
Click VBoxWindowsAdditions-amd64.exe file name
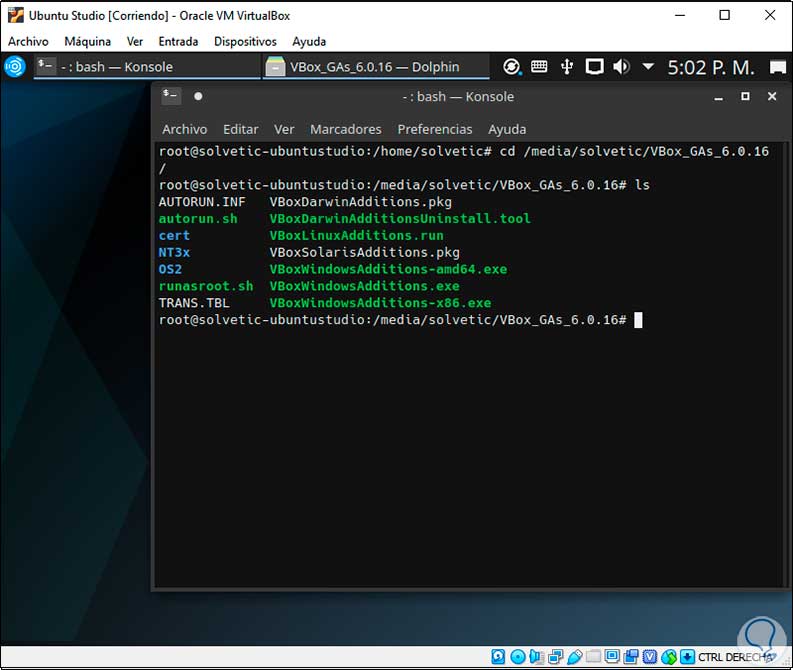coord(388,269)
